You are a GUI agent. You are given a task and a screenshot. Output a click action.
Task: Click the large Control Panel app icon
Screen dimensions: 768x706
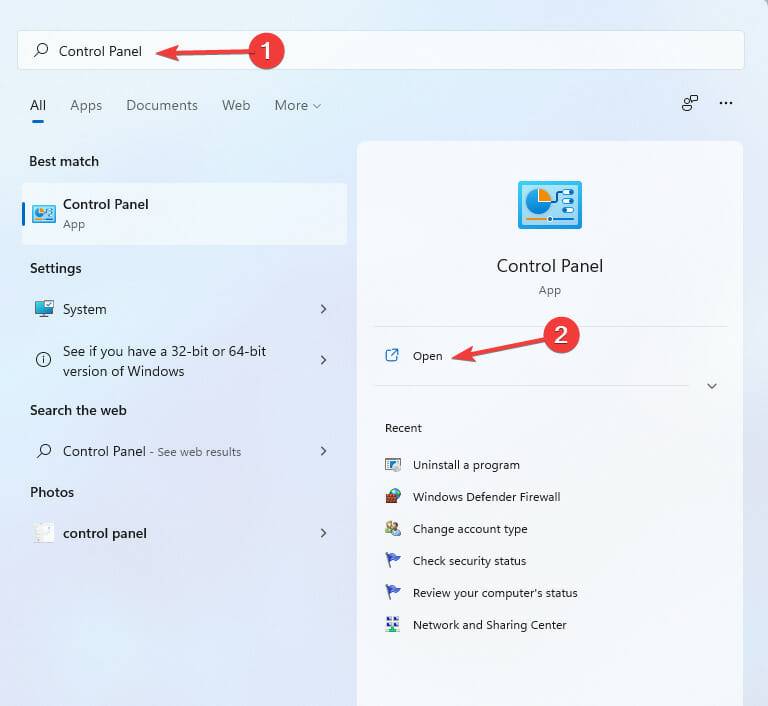click(x=550, y=205)
